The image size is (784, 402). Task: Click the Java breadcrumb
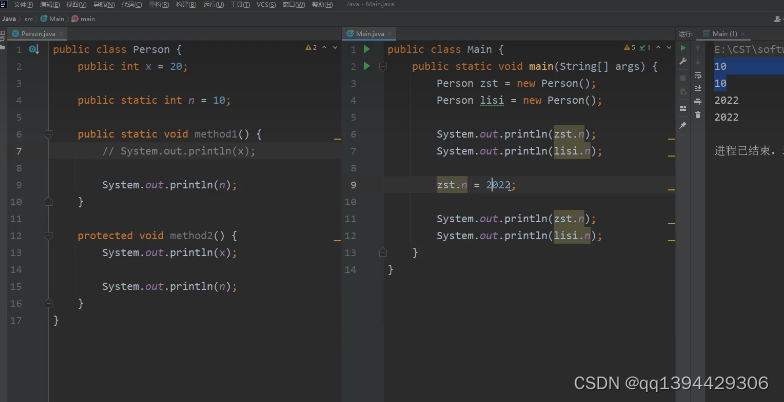(8, 18)
